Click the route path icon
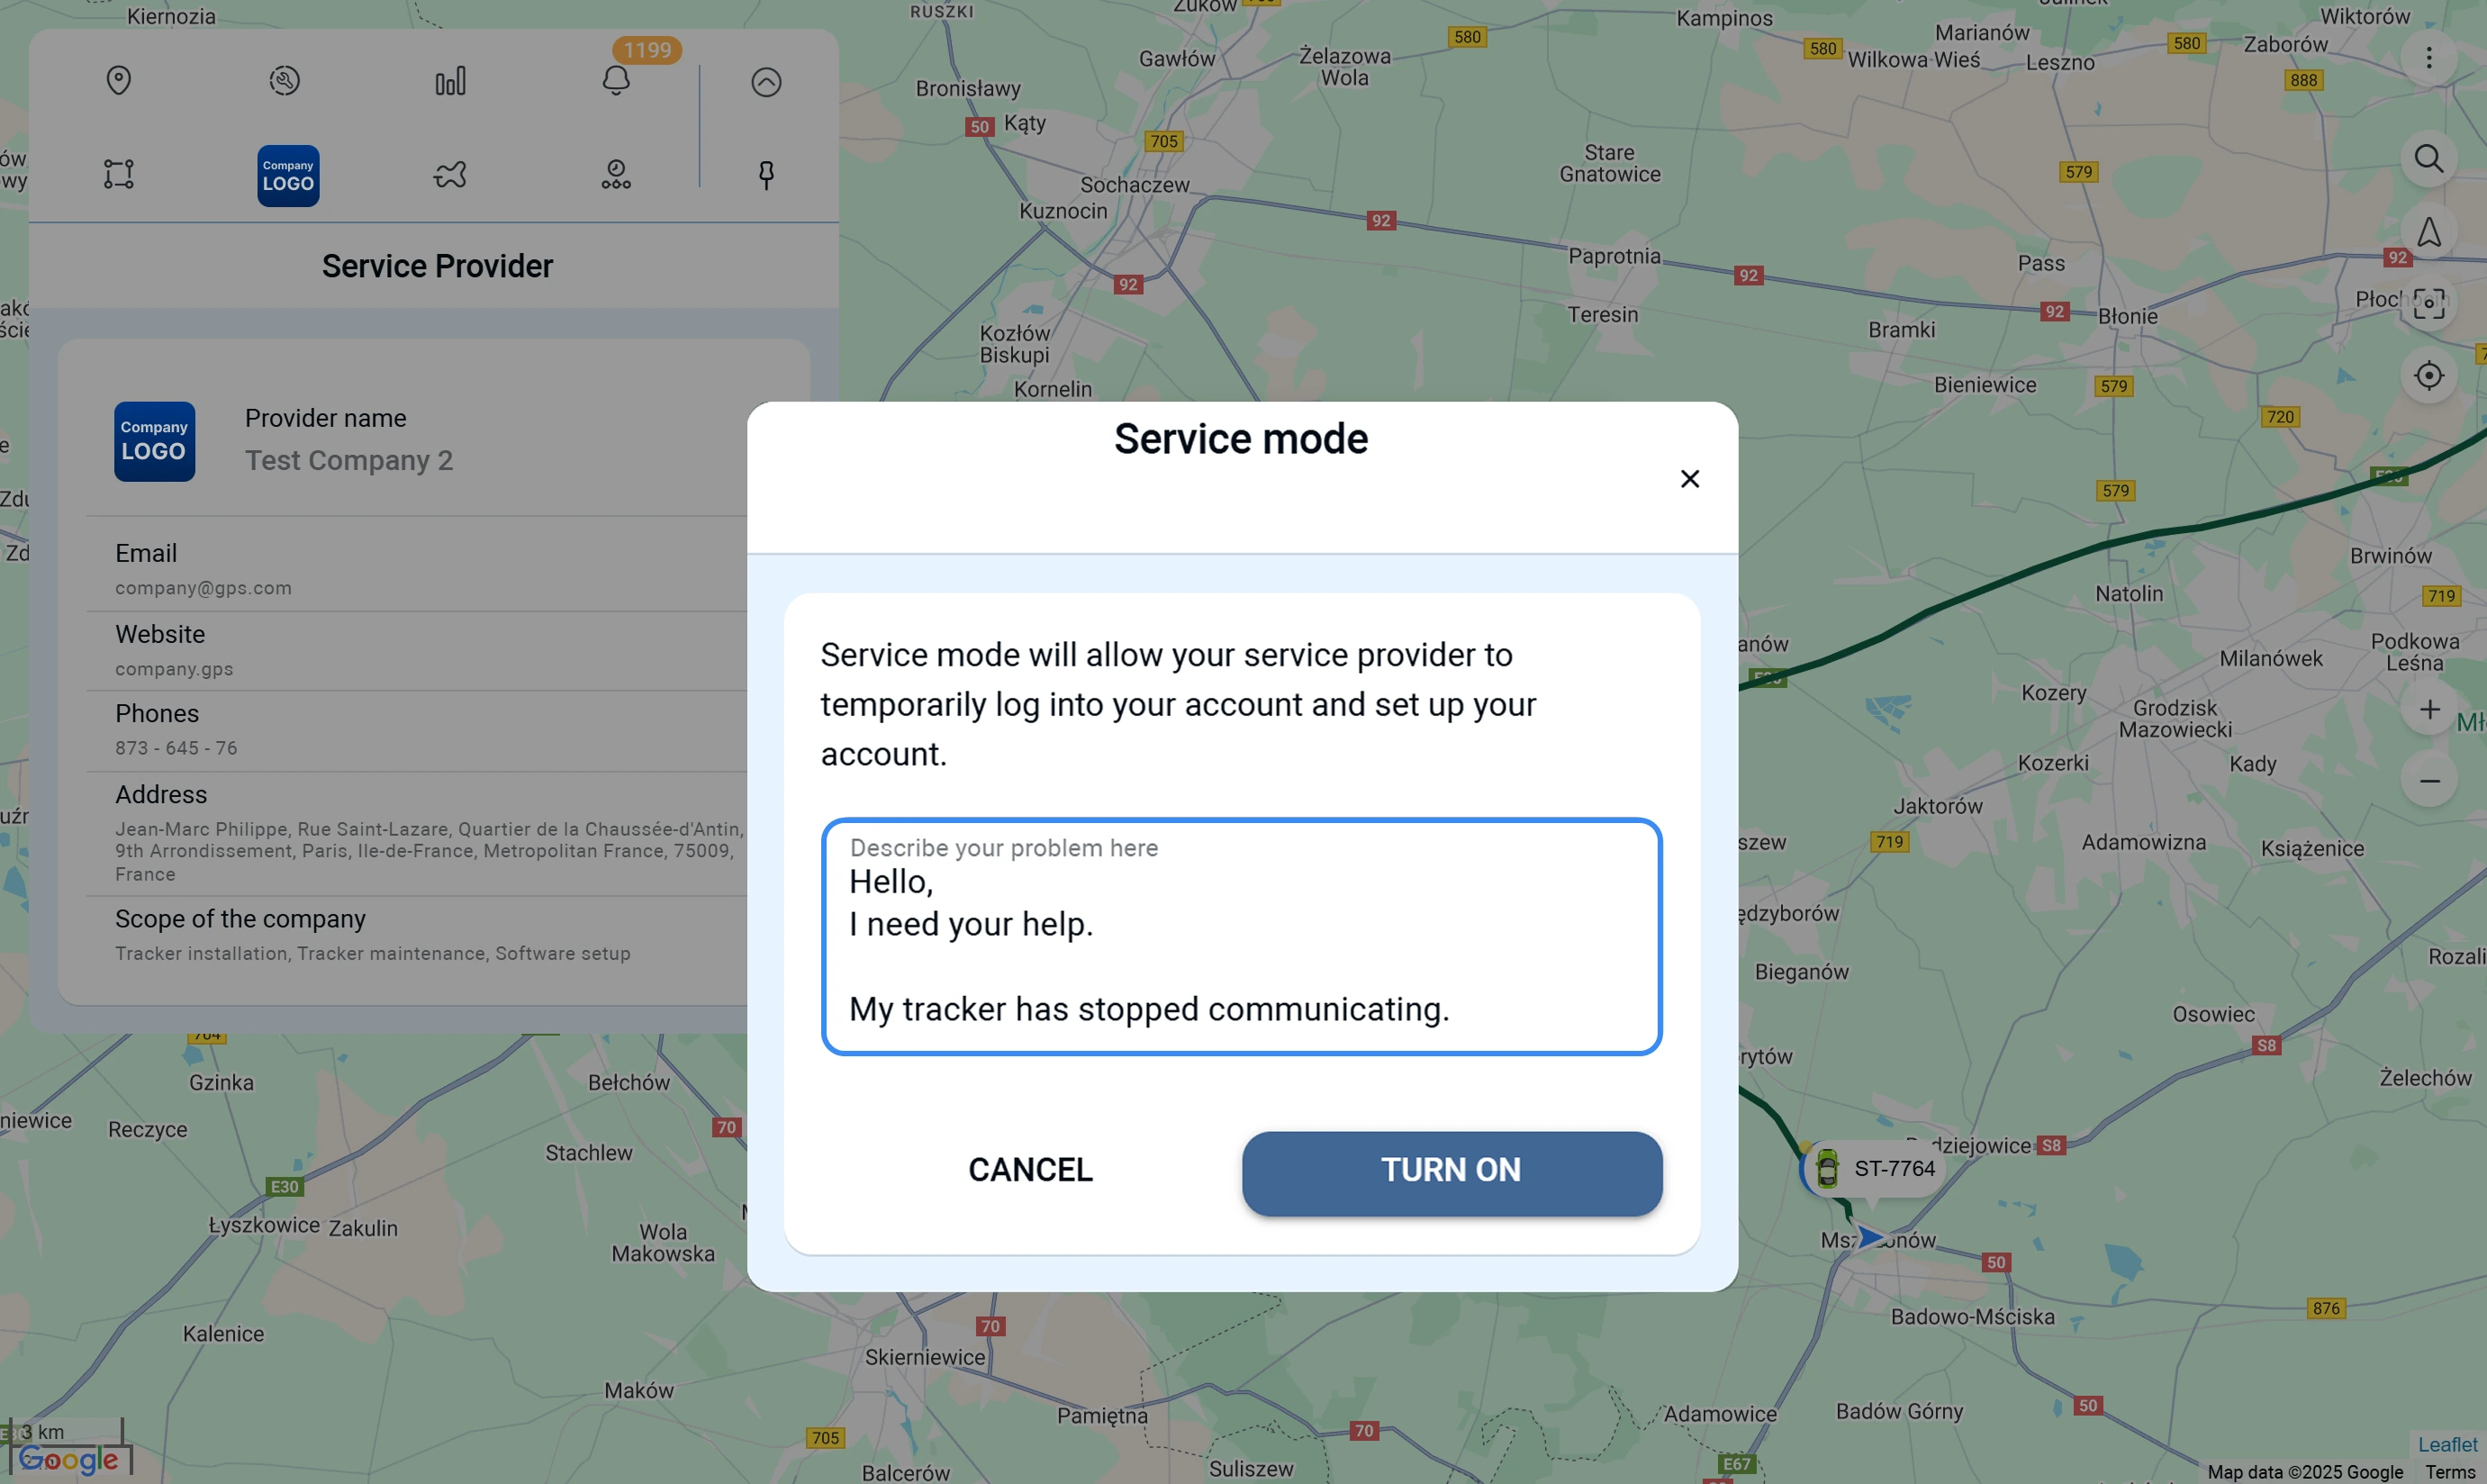Screen dimensions: 2487x1484 [450, 175]
